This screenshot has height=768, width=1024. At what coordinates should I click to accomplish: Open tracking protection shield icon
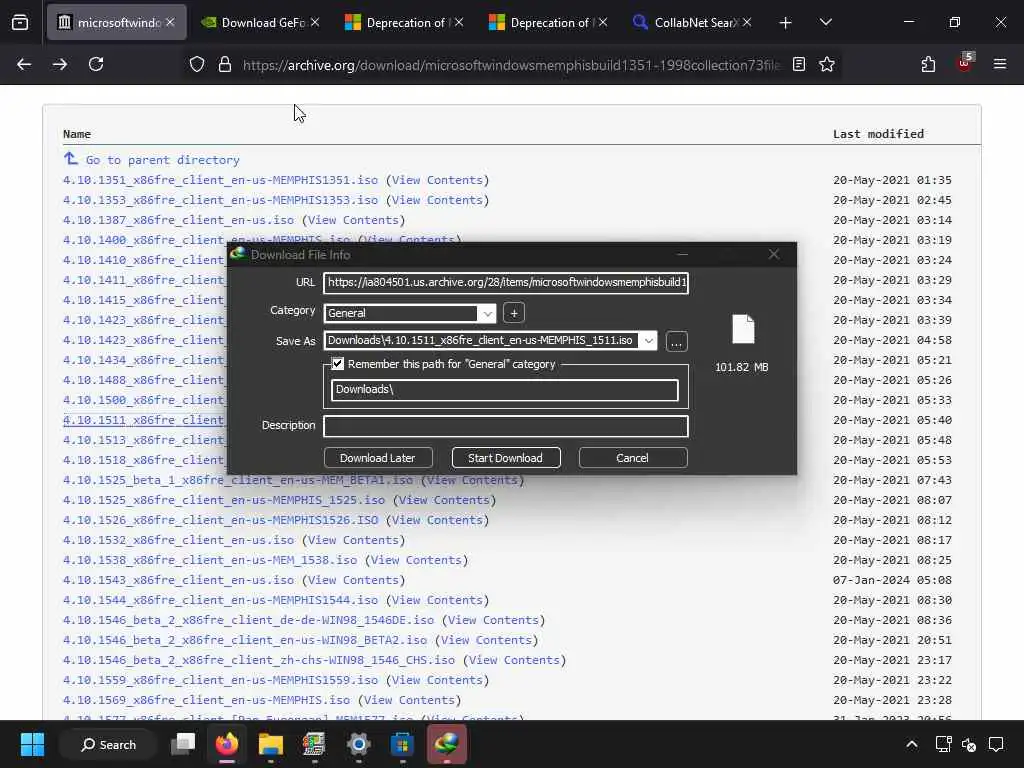(x=197, y=64)
